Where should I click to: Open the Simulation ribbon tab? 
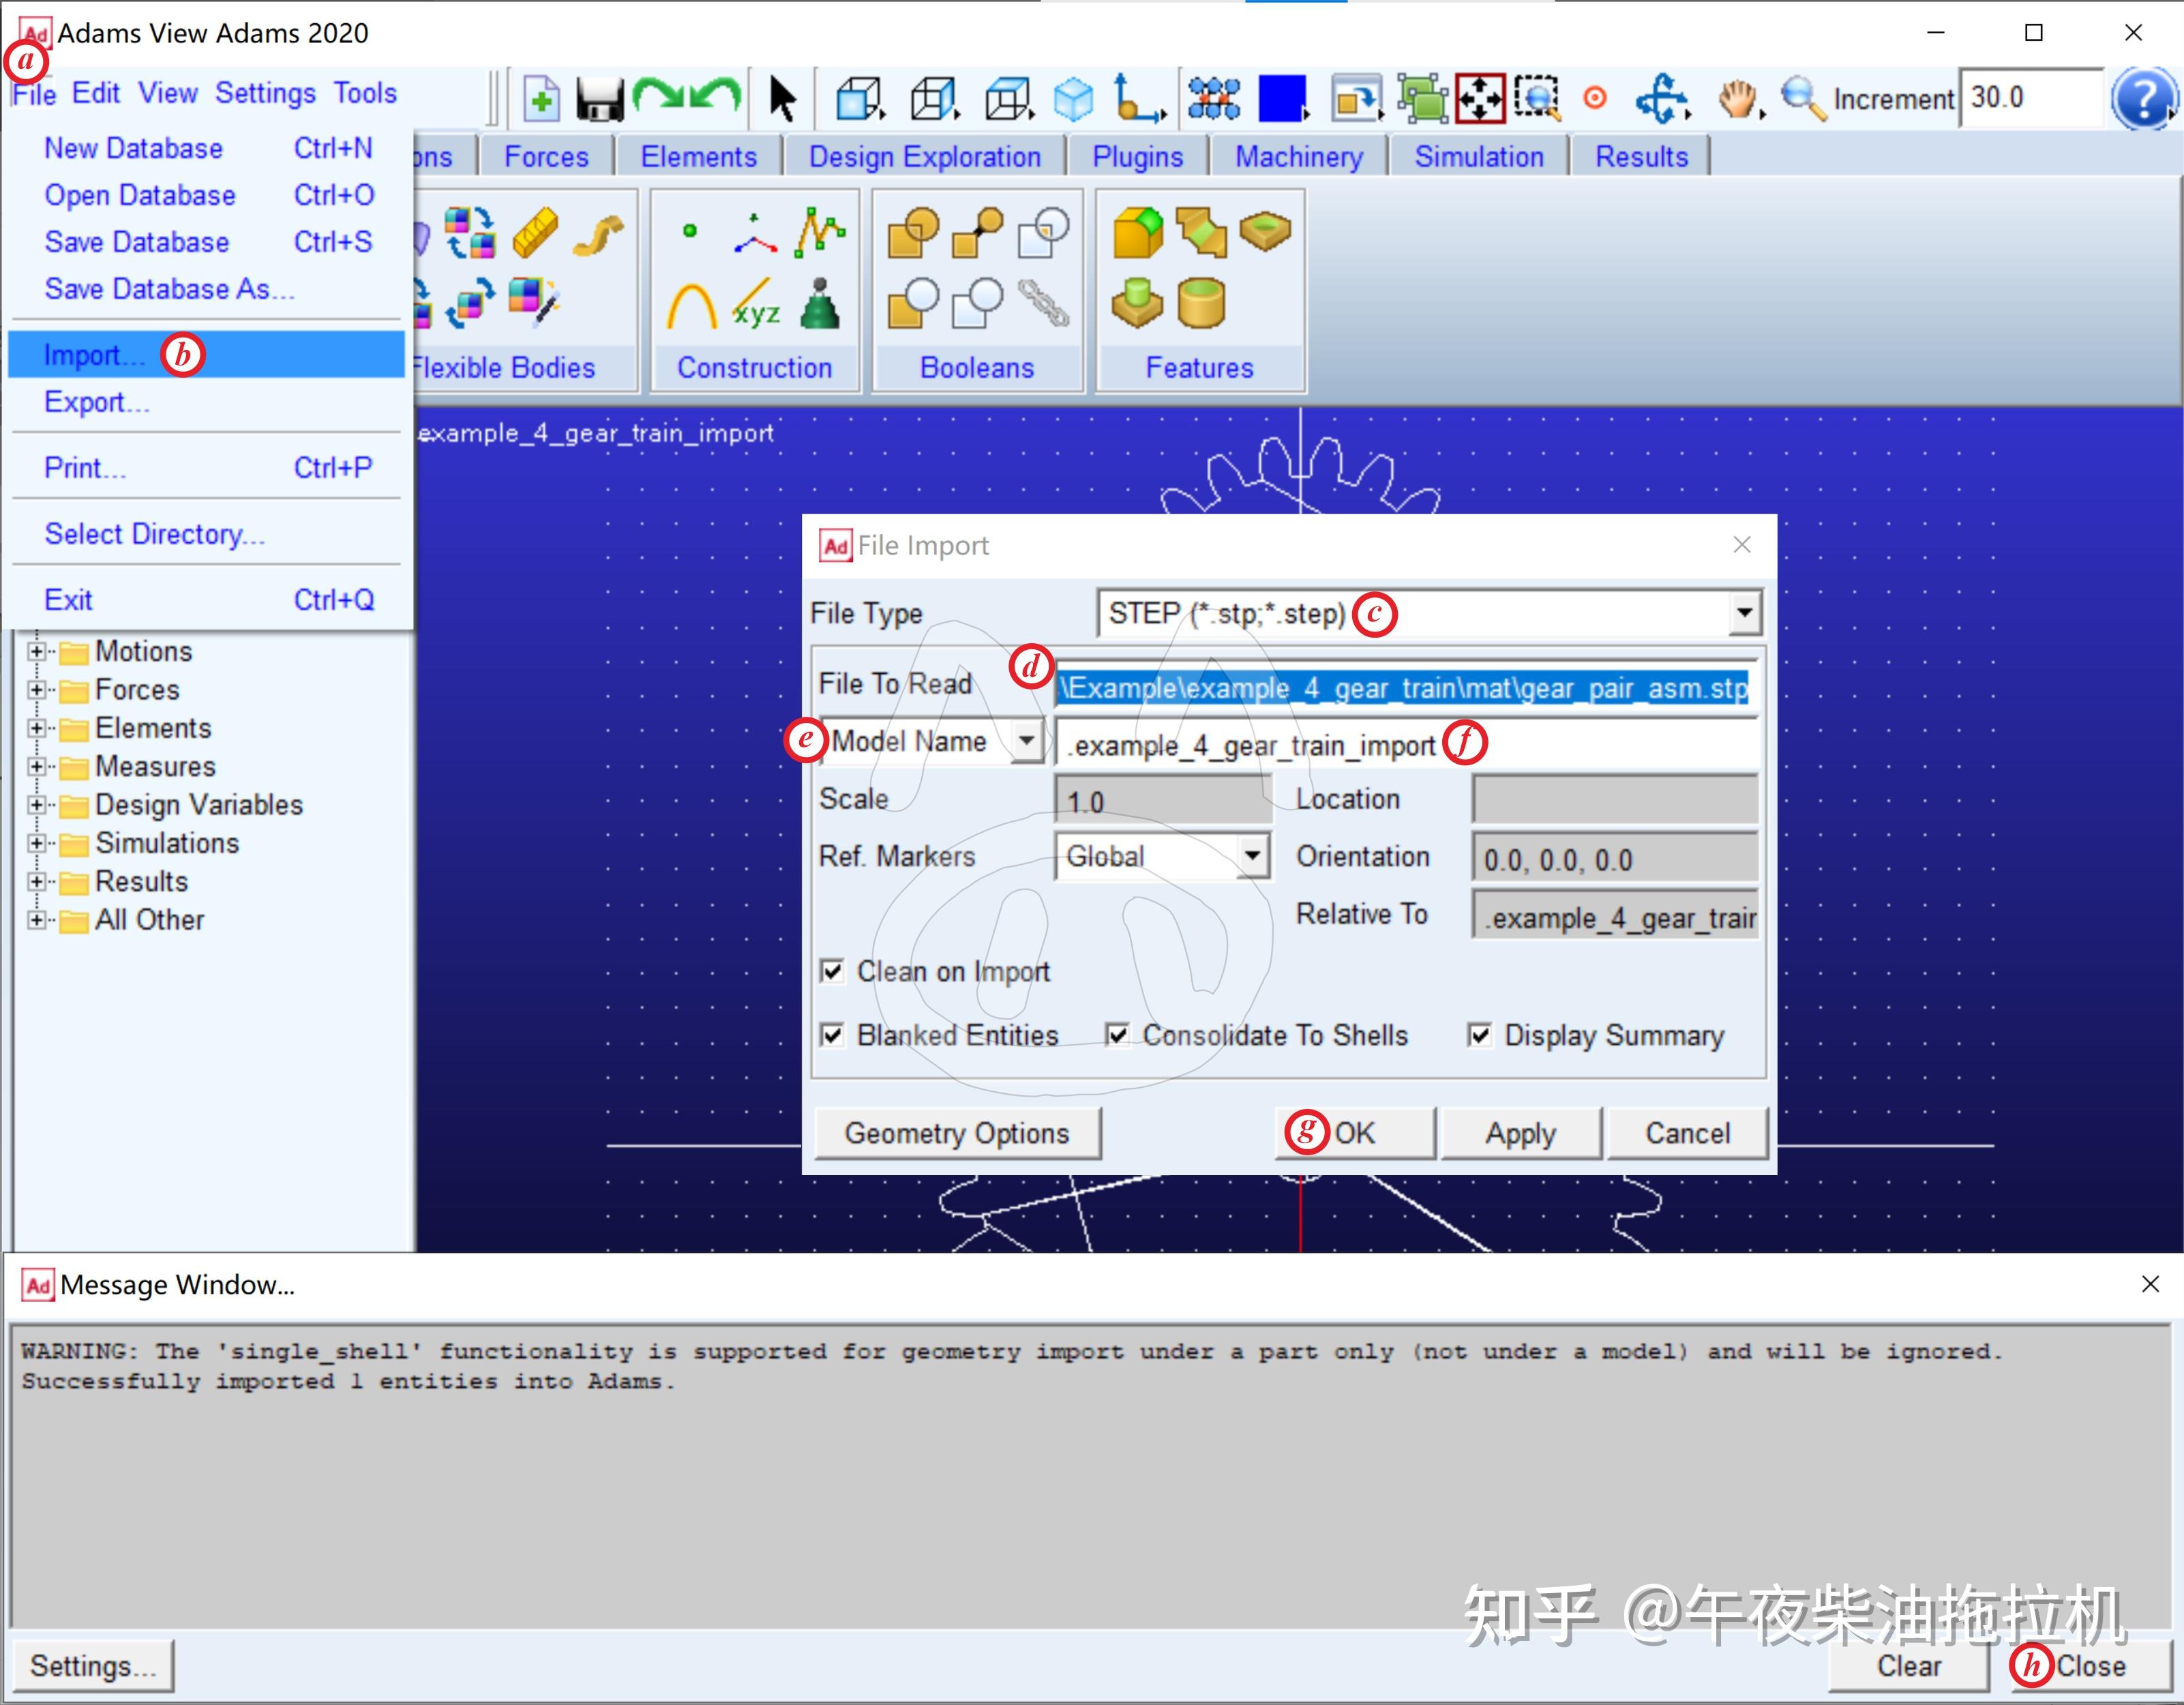[x=1478, y=157]
